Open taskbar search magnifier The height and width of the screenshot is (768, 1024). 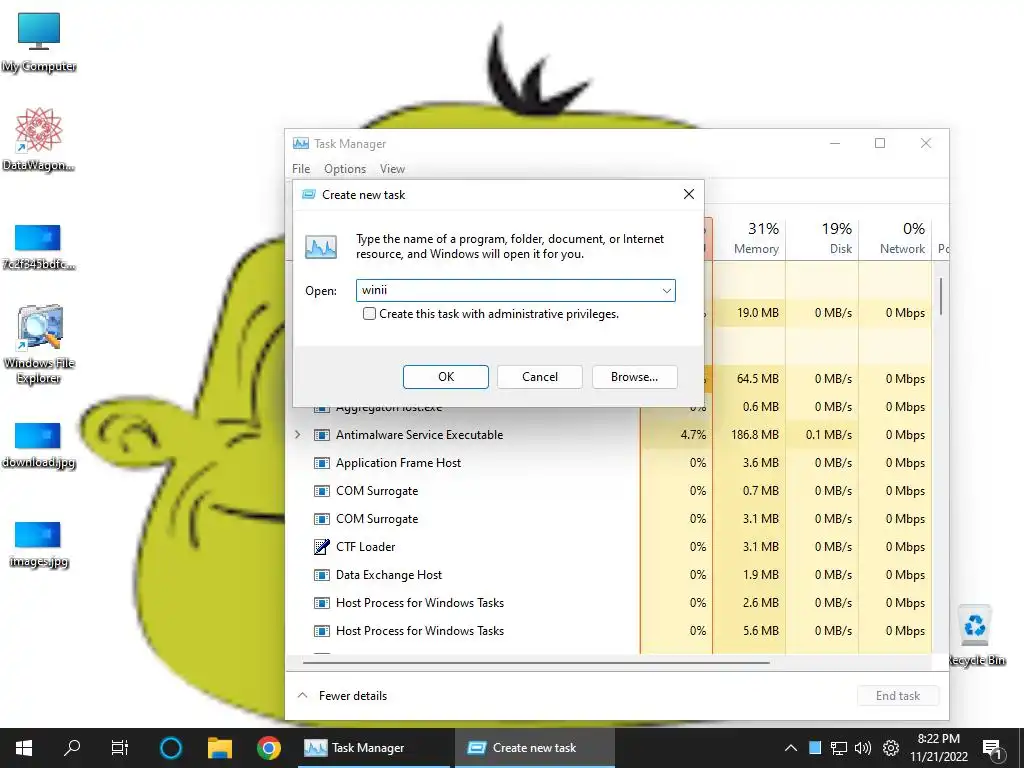pos(72,748)
